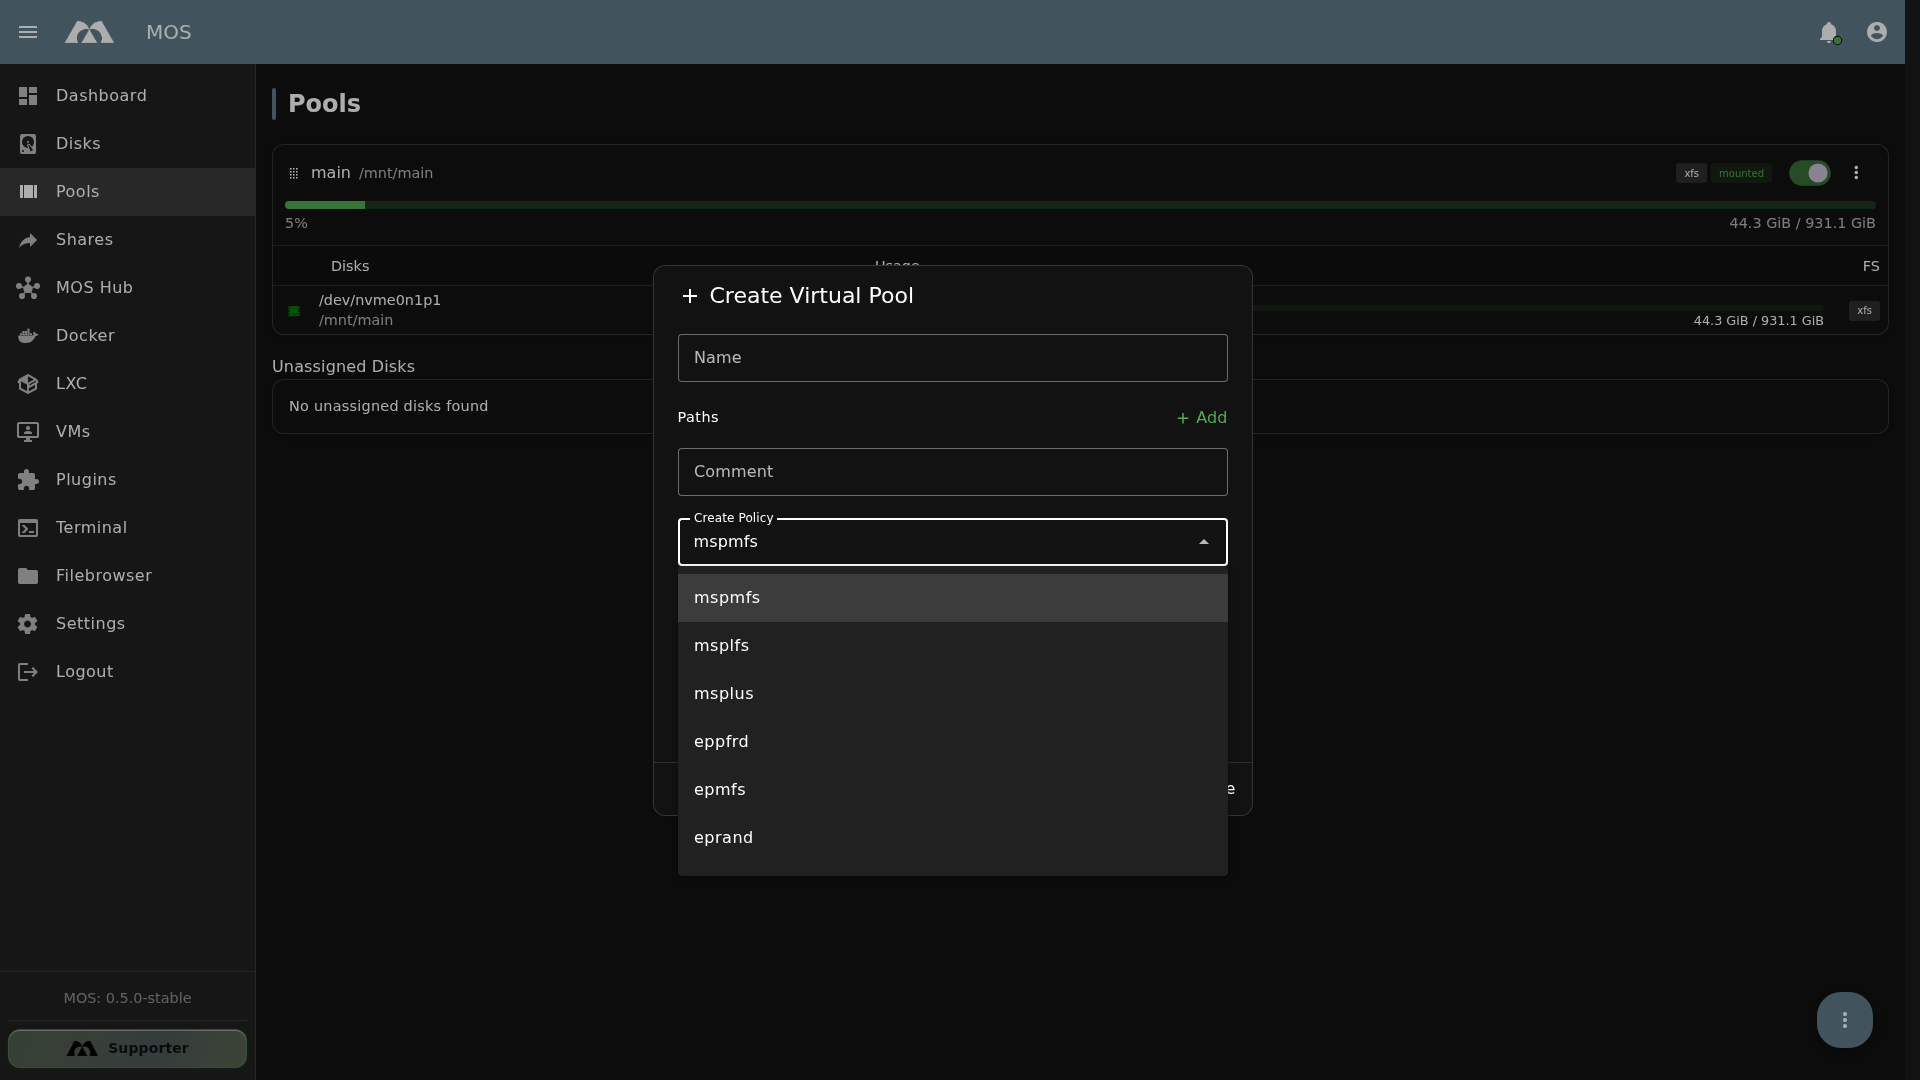Click Add to add a path
Viewport: 1920px width, 1080px height.
click(1202, 418)
